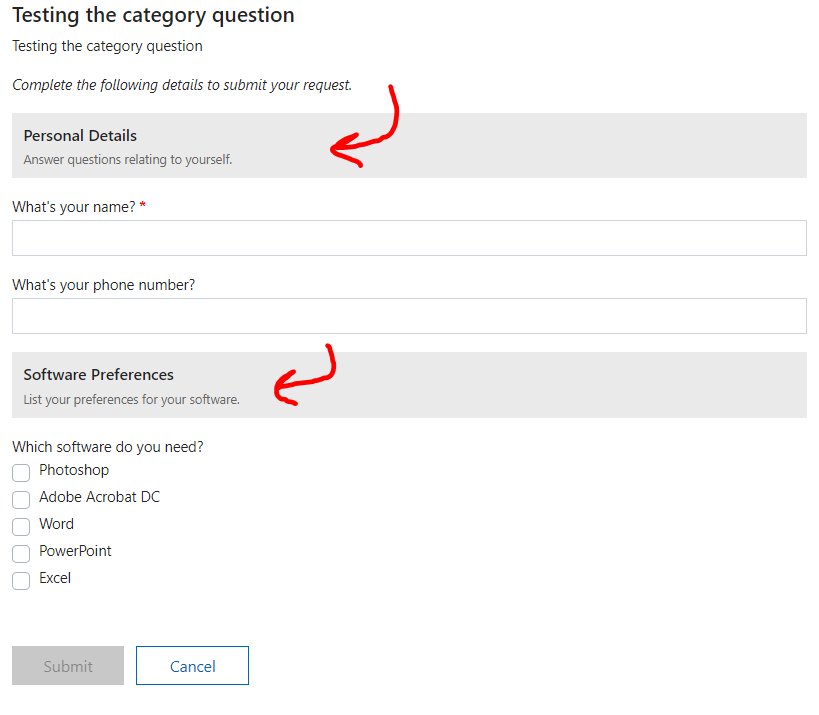Image resolution: width=819 pixels, height=715 pixels.
Task: Click the Cancel button
Action: tap(192, 665)
